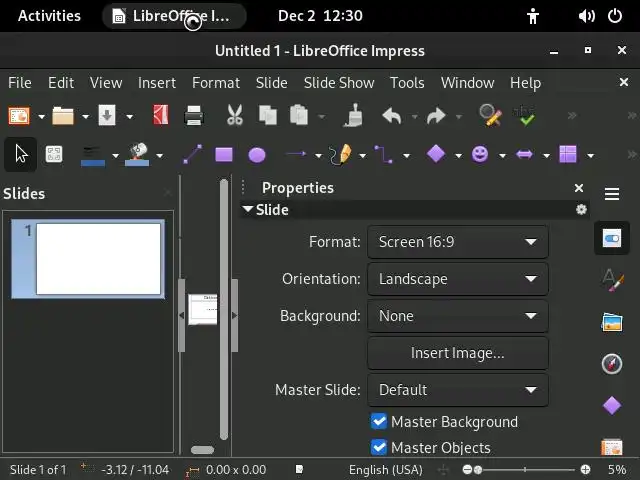Open the sidebar Gallery deck icon
This screenshot has height=480, width=640.
[x=612, y=322]
